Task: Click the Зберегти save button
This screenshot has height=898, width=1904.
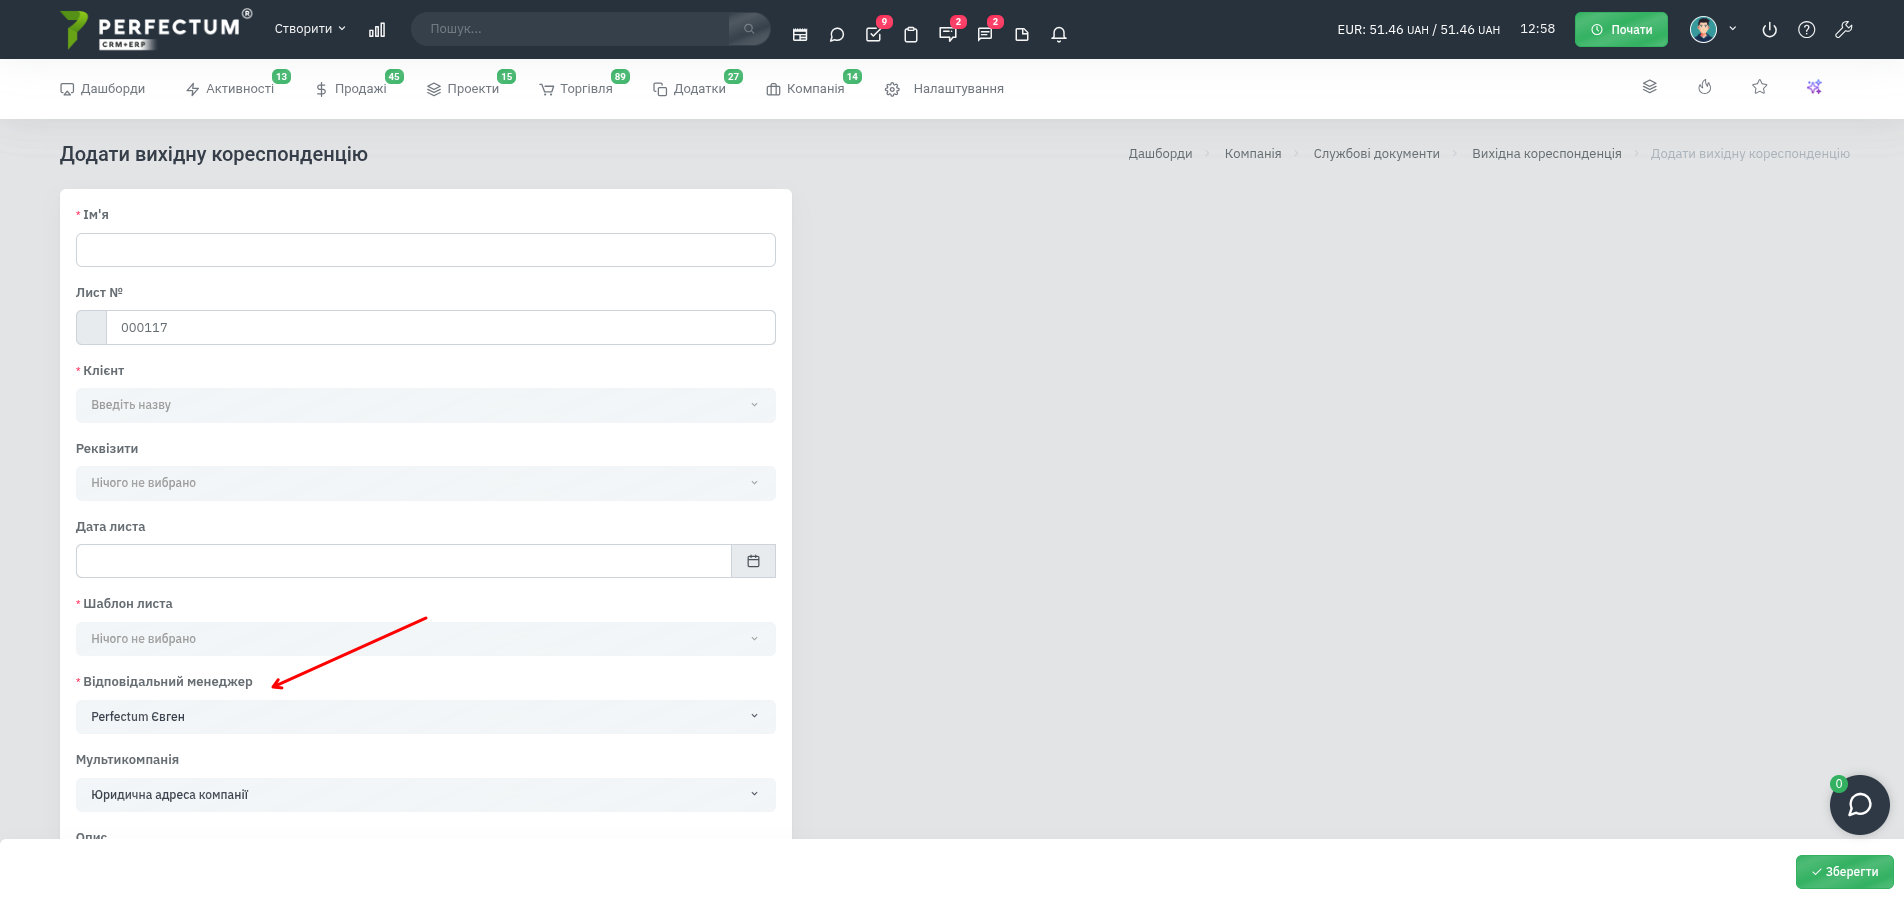Action: pyautogui.click(x=1845, y=872)
